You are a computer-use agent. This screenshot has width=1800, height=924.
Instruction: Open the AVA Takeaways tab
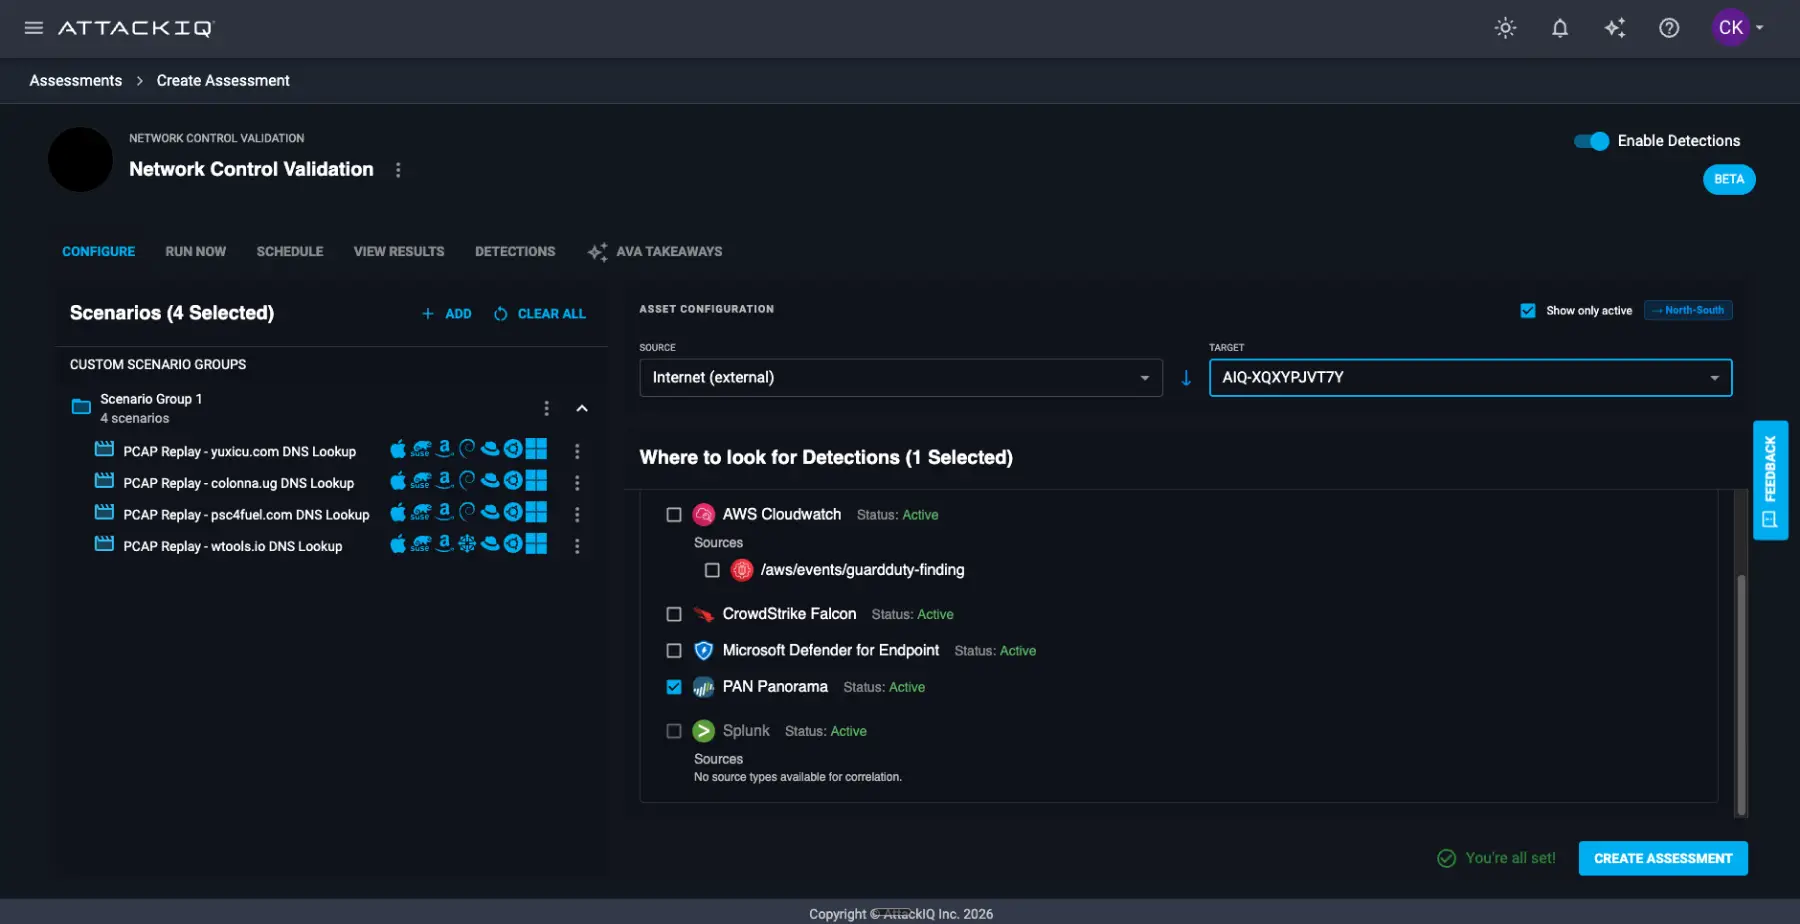click(655, 252)
